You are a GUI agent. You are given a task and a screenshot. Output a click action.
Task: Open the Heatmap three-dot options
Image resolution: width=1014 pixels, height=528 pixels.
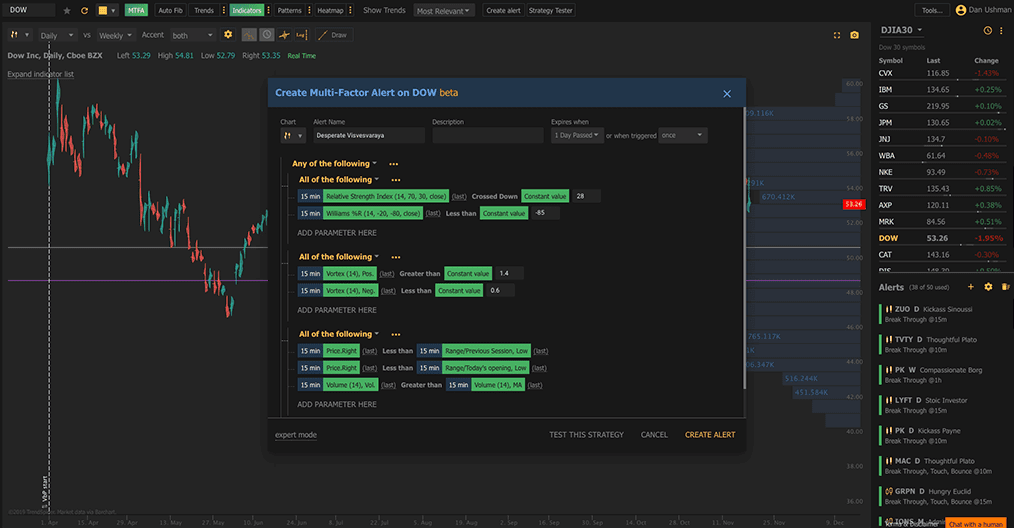point(351,10)
